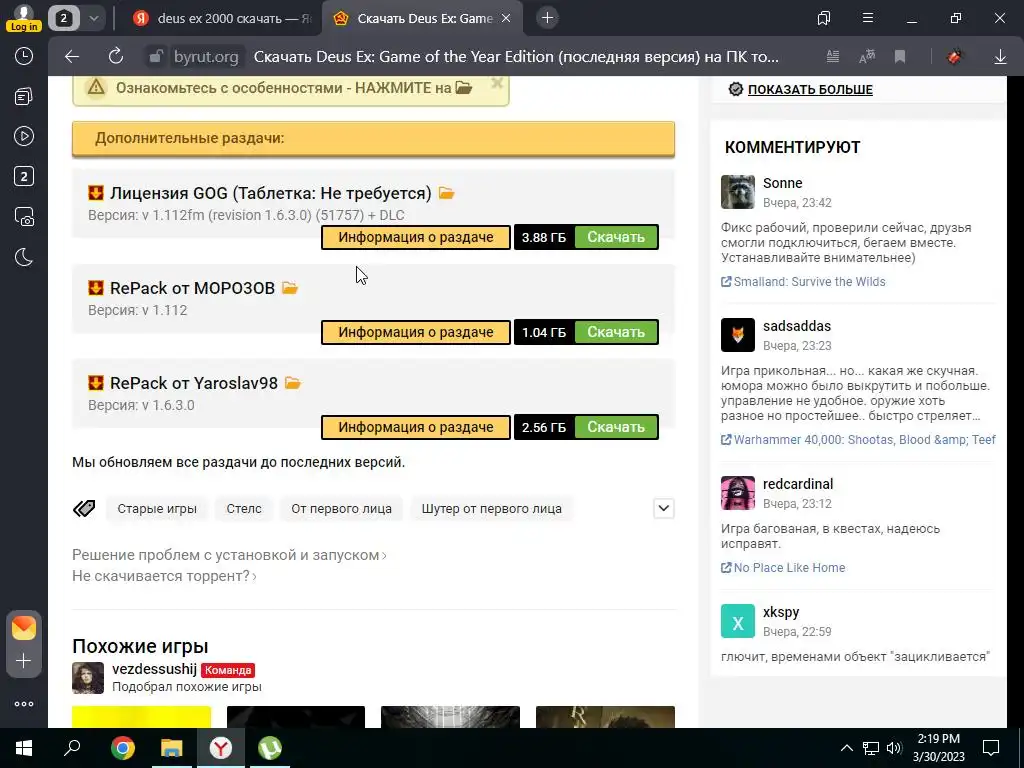The image size is (1024, 768).
Task: Download the 1.04 ГБ МОРОЗОВ repack
Action: pos(616,332)
